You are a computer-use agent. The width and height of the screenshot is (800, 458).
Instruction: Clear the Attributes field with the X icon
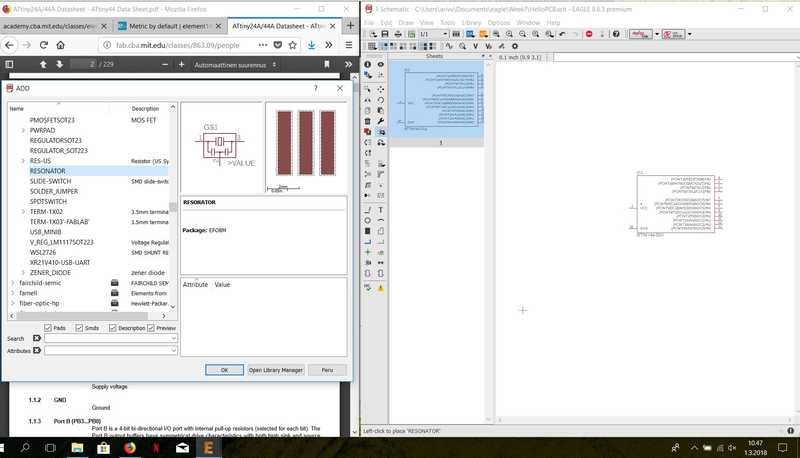(37, 350)
